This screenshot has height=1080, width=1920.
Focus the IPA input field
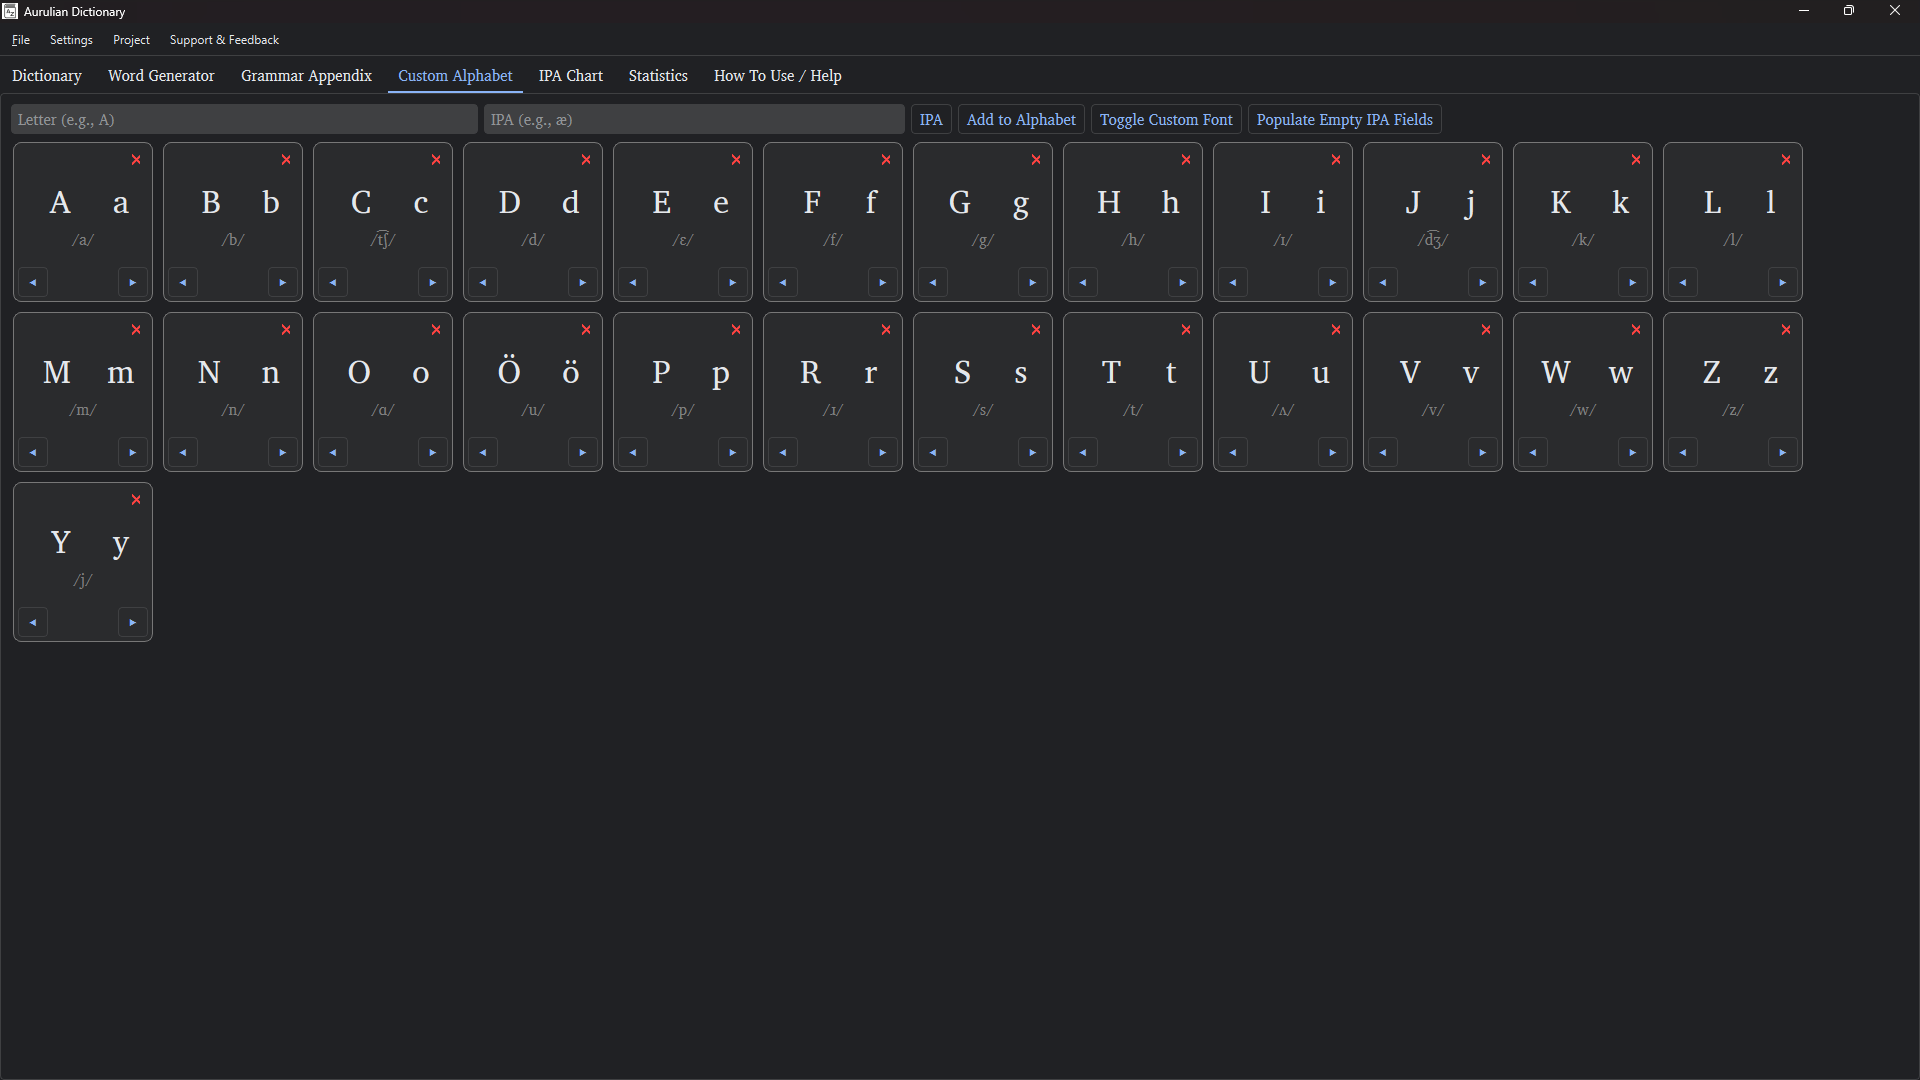point(694,120)
